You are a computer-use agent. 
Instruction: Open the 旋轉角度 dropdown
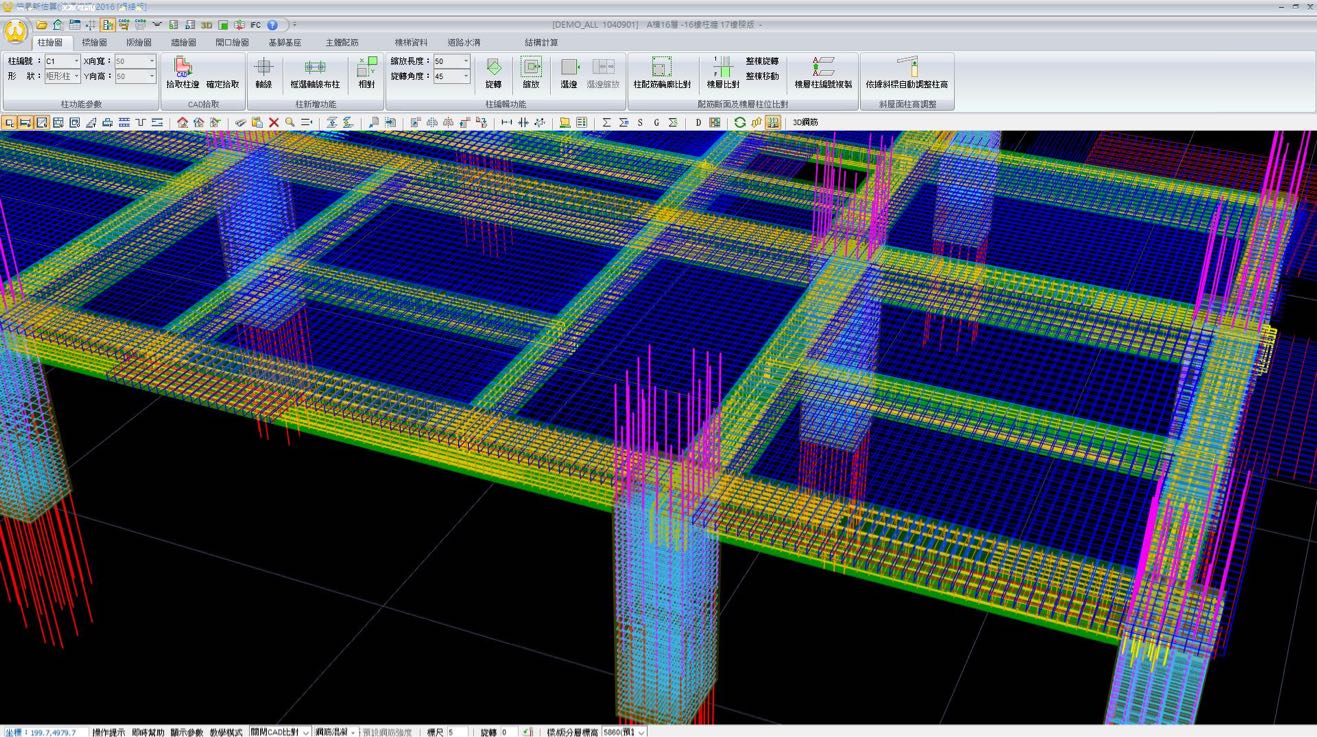(x=465, y=76)
